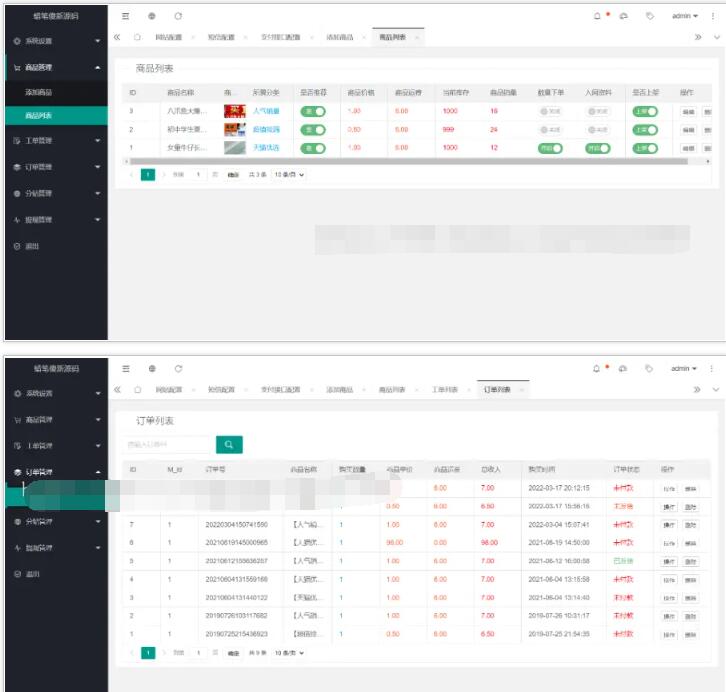Click 编辑 button for product ID 3
The image size is (726, 692).
688,112
